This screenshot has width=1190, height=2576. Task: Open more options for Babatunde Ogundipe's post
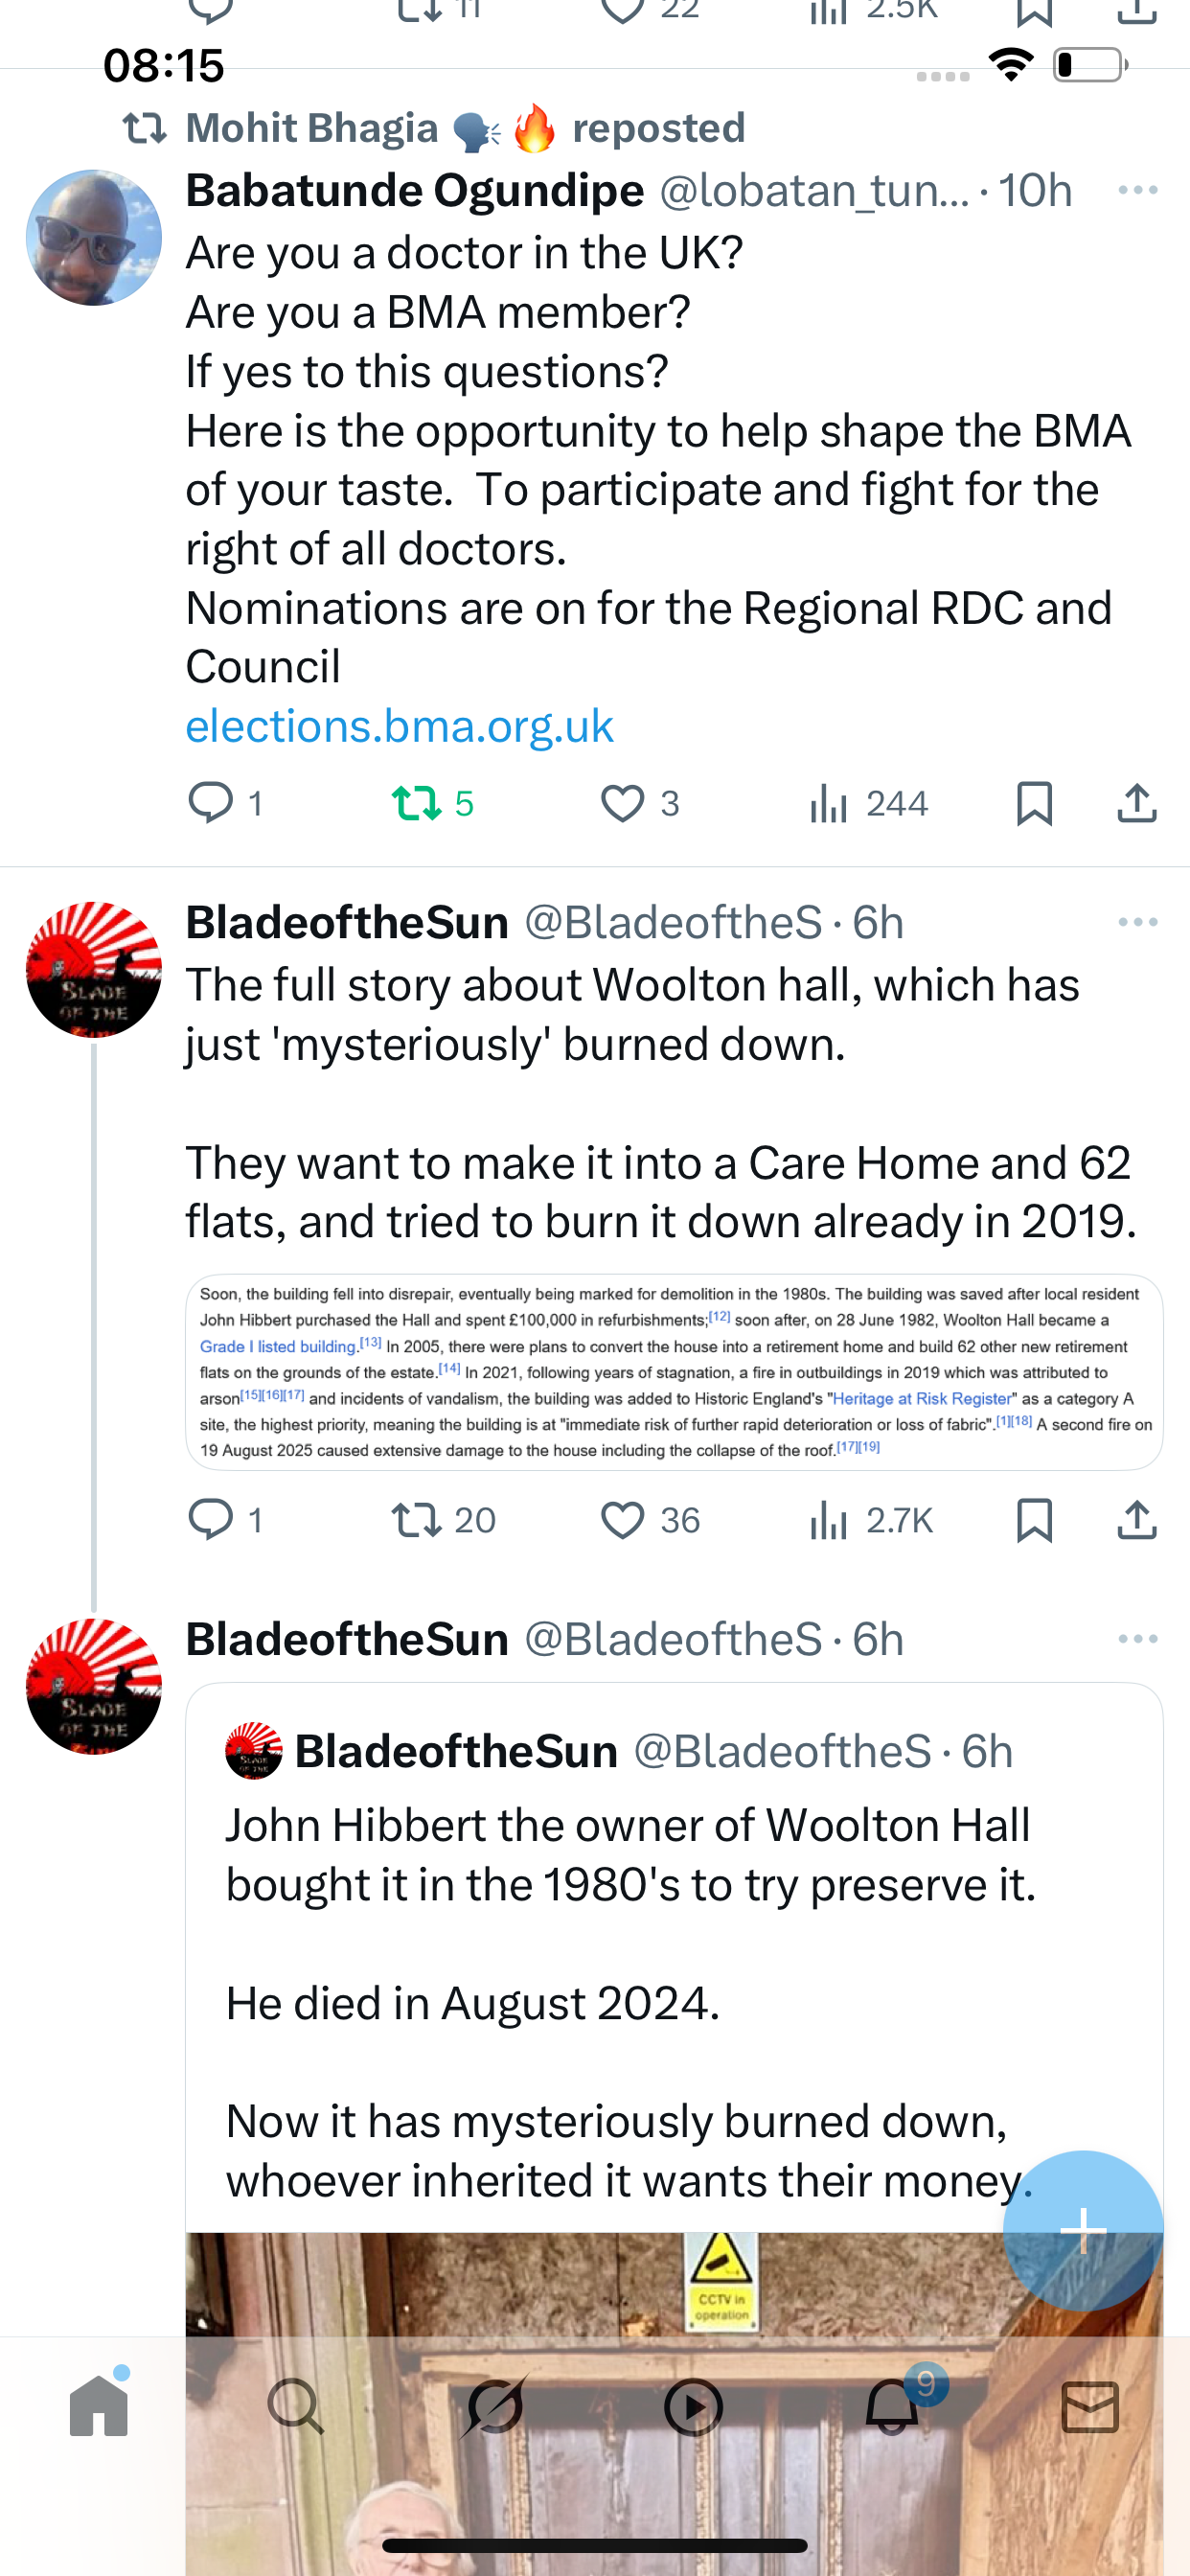point(1138,190)
